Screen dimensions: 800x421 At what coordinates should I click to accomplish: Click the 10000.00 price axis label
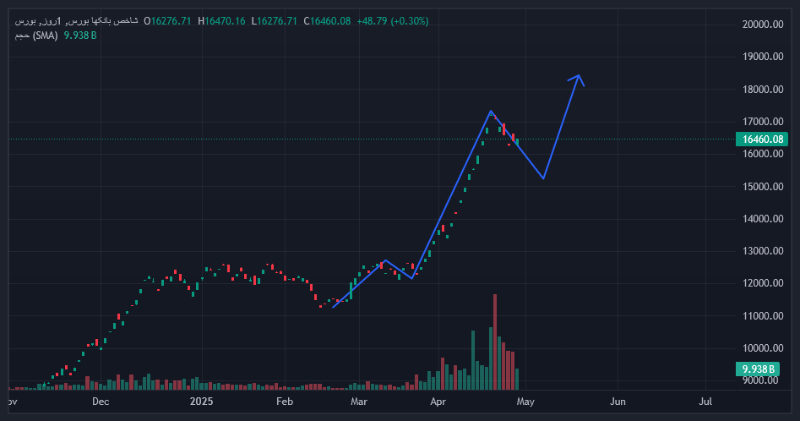[763, 348]
